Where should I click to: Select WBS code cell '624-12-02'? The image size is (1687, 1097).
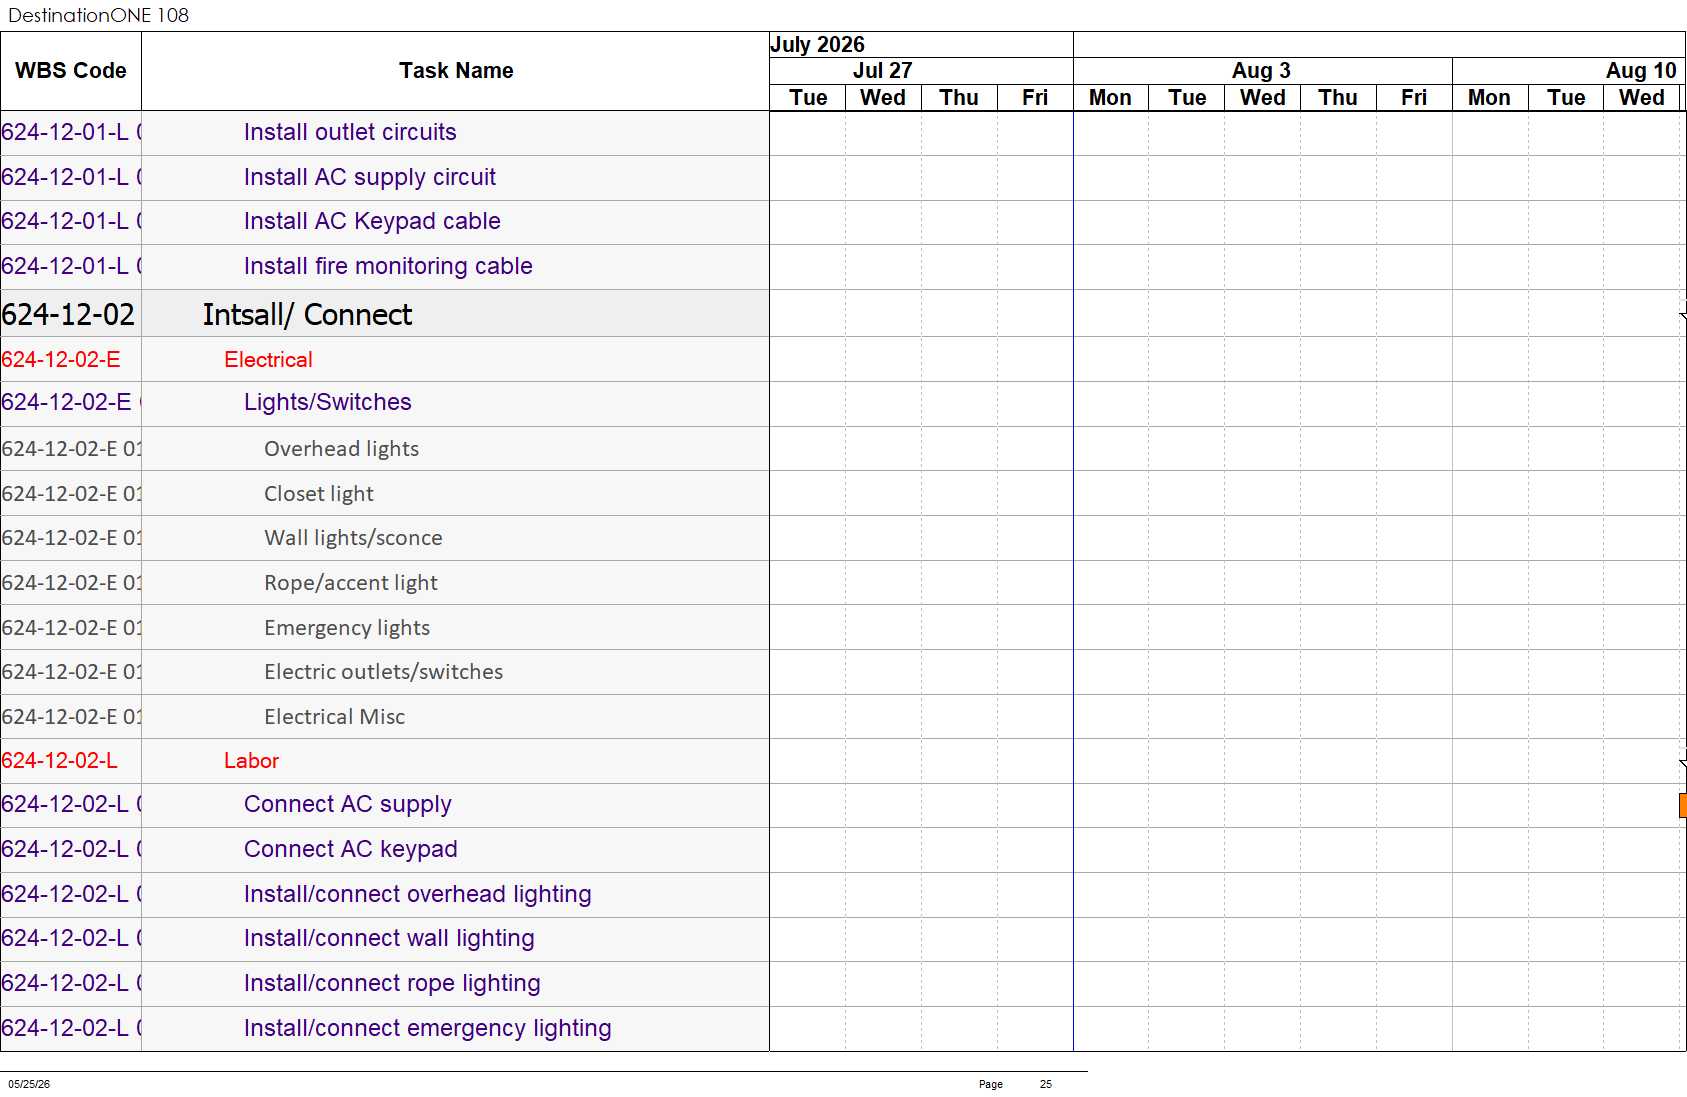tap(71, 314)
